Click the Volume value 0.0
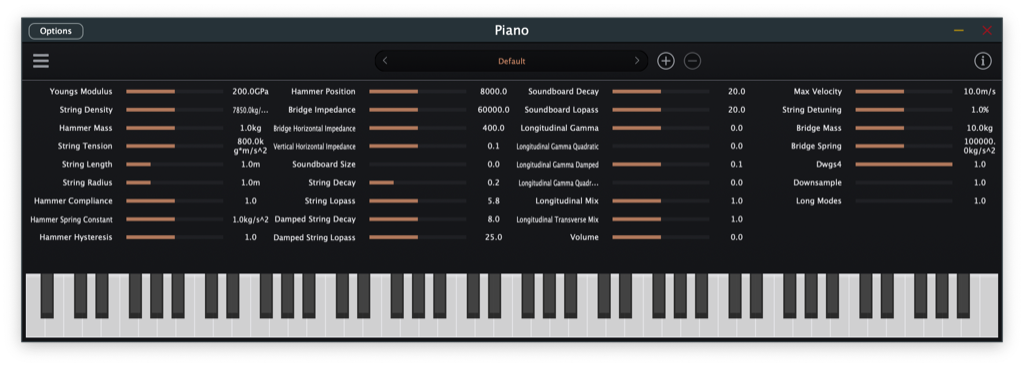1024x367 pixels. pyautogui.click(x=737, y=237)
